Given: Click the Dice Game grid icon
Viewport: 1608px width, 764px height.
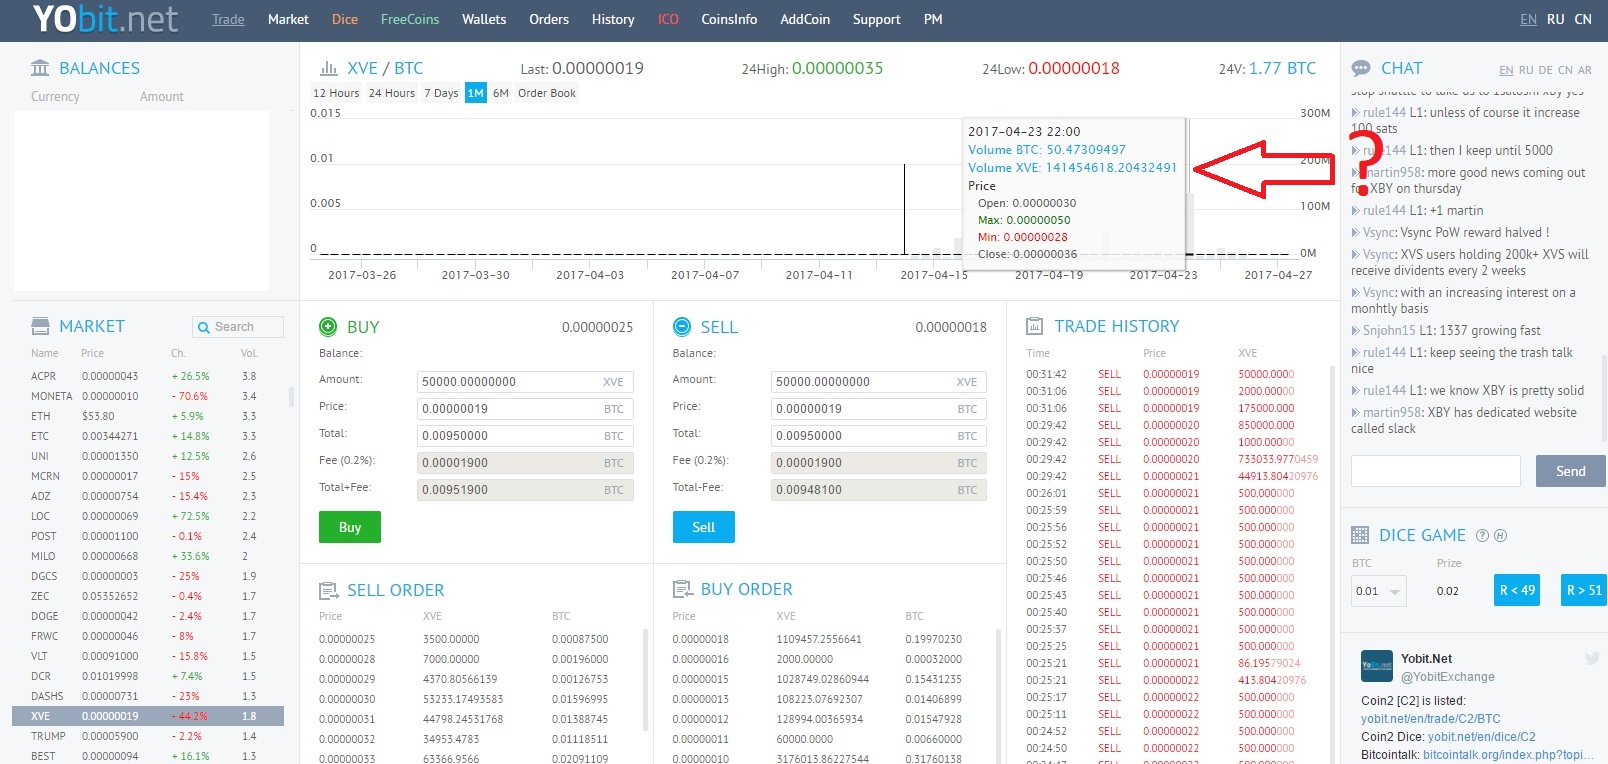Looking at the screenshot, I should pos(1360,535).
